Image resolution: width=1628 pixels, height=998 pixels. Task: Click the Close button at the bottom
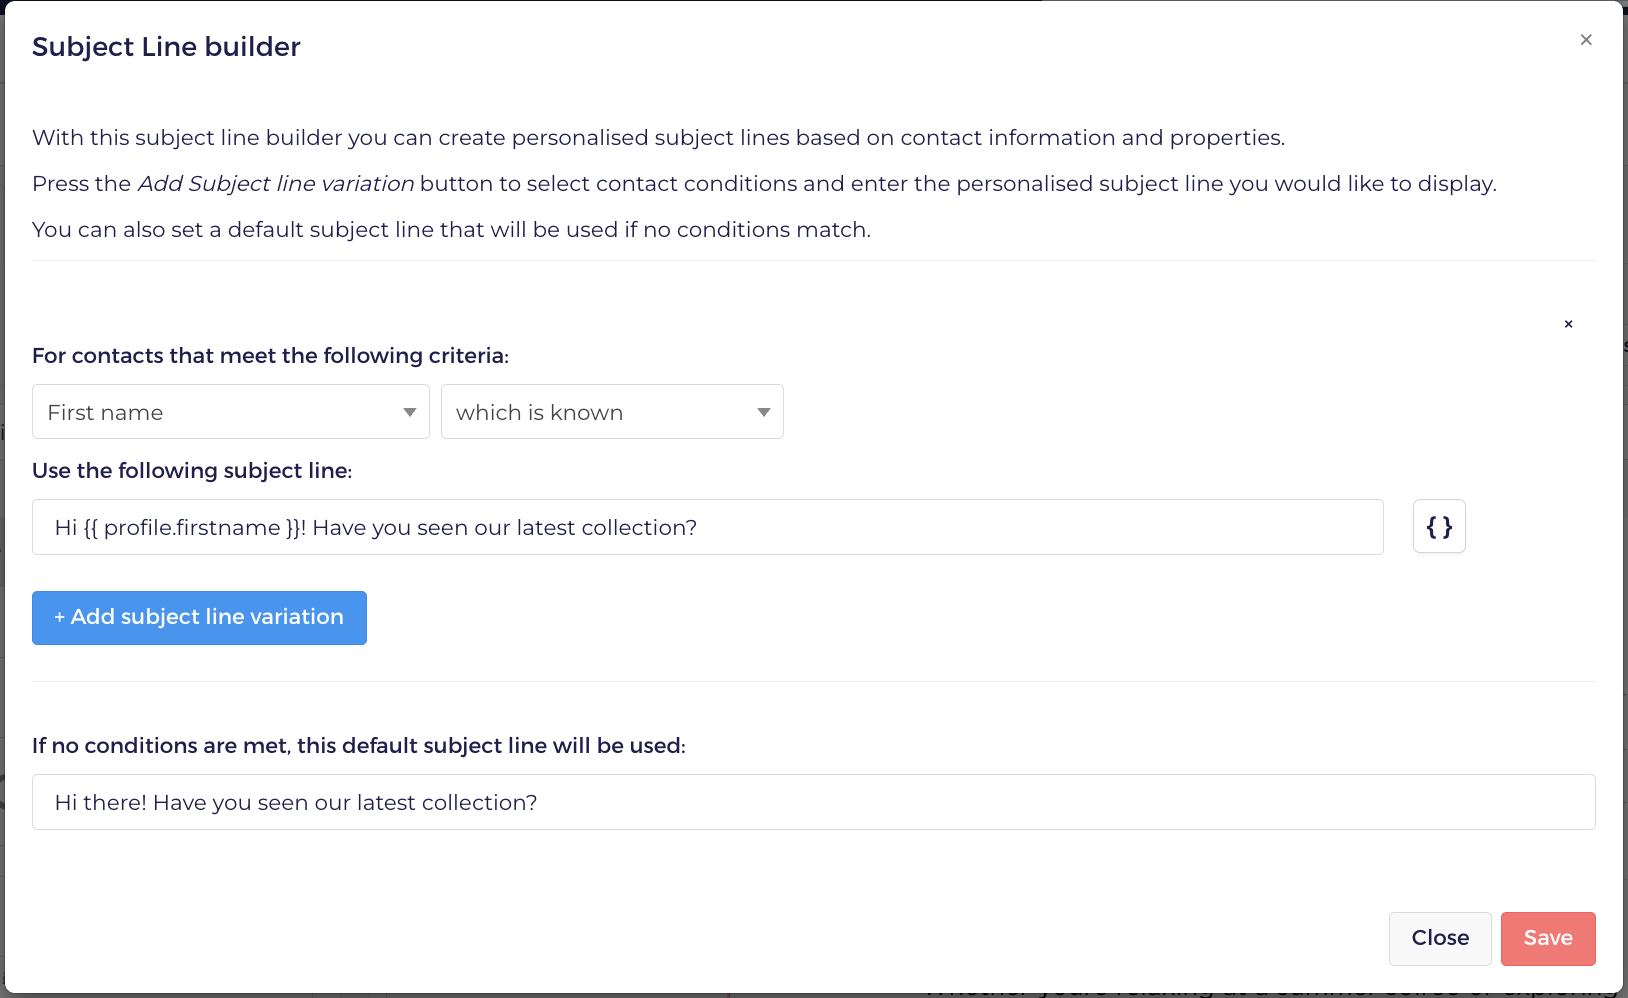click(1440, 938)
